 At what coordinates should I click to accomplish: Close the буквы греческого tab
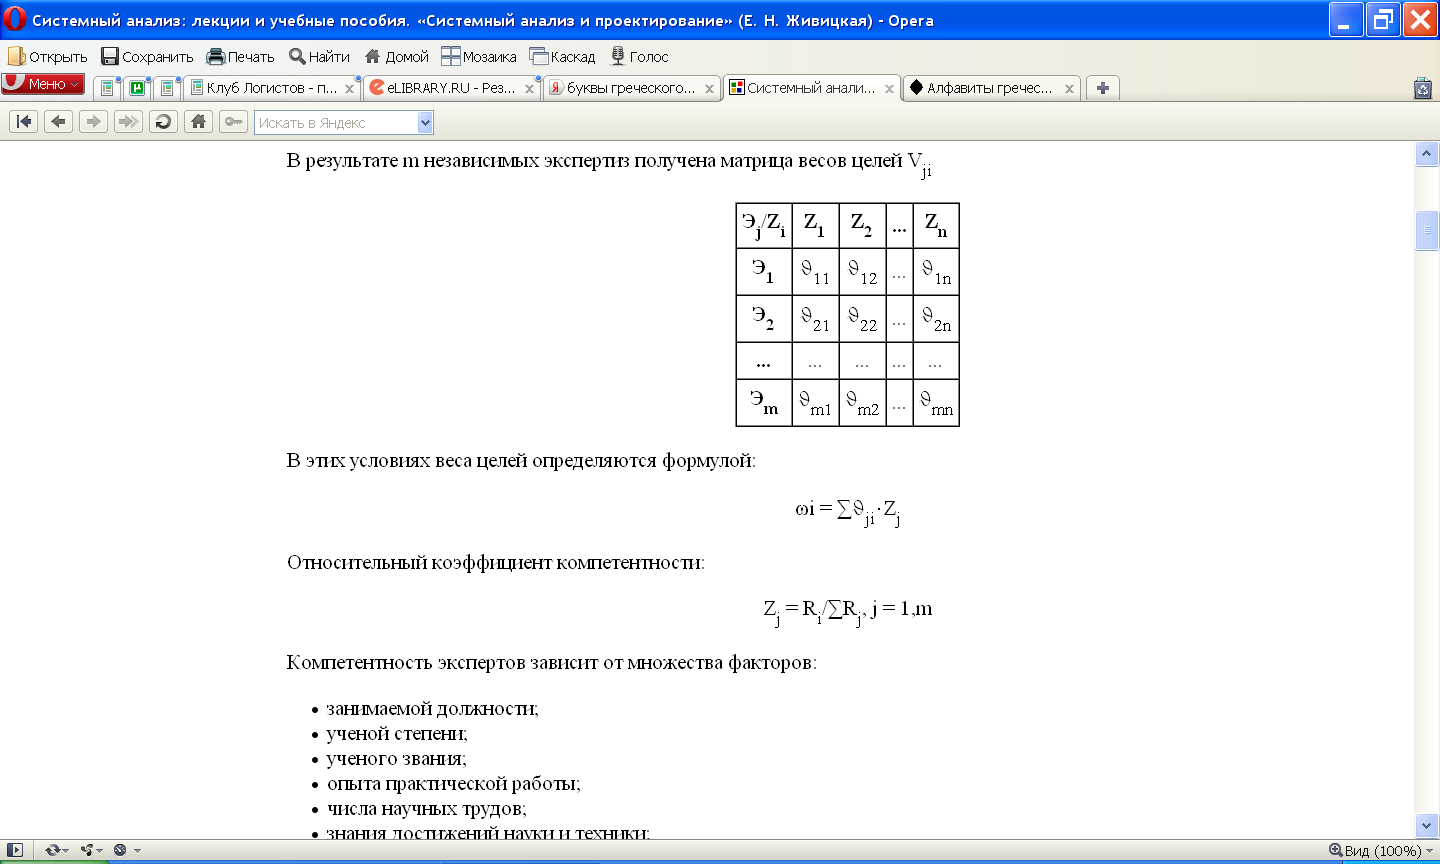[x=710, y=89]
